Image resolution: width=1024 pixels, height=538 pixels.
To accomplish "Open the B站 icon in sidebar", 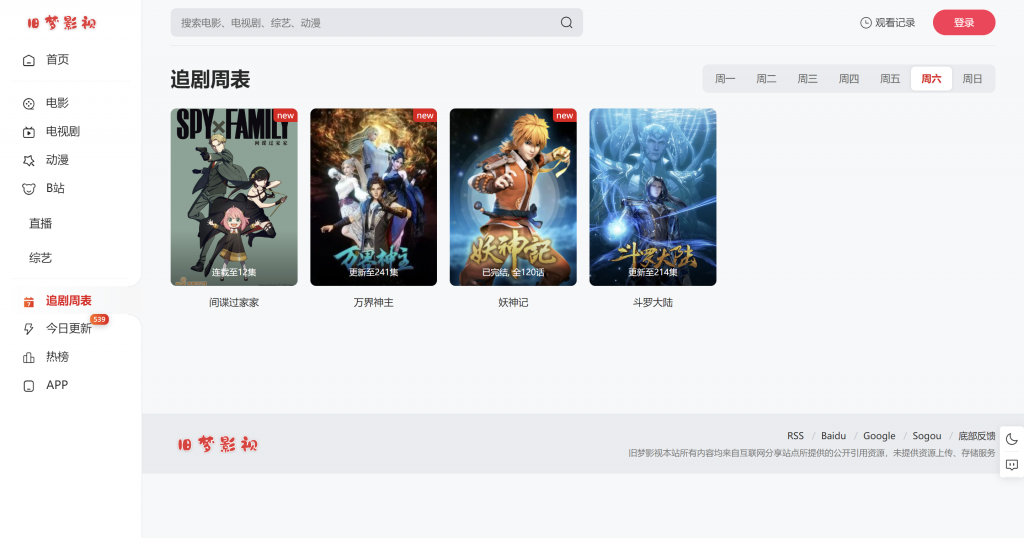I will (x=29, y=189).
